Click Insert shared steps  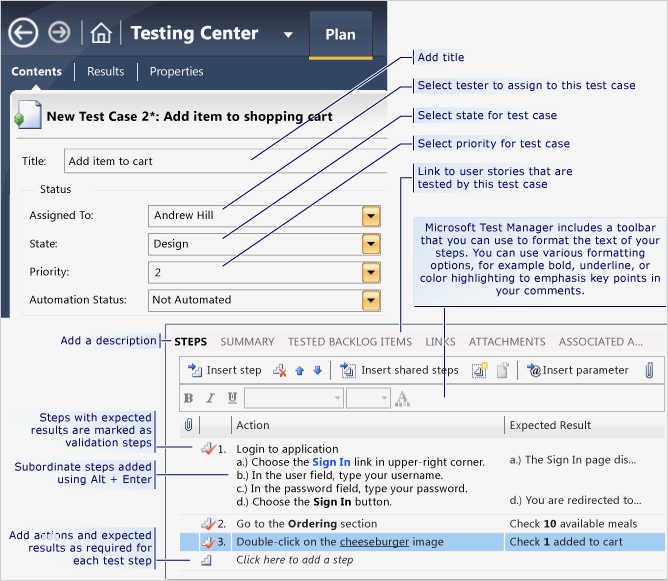[399, 370]
